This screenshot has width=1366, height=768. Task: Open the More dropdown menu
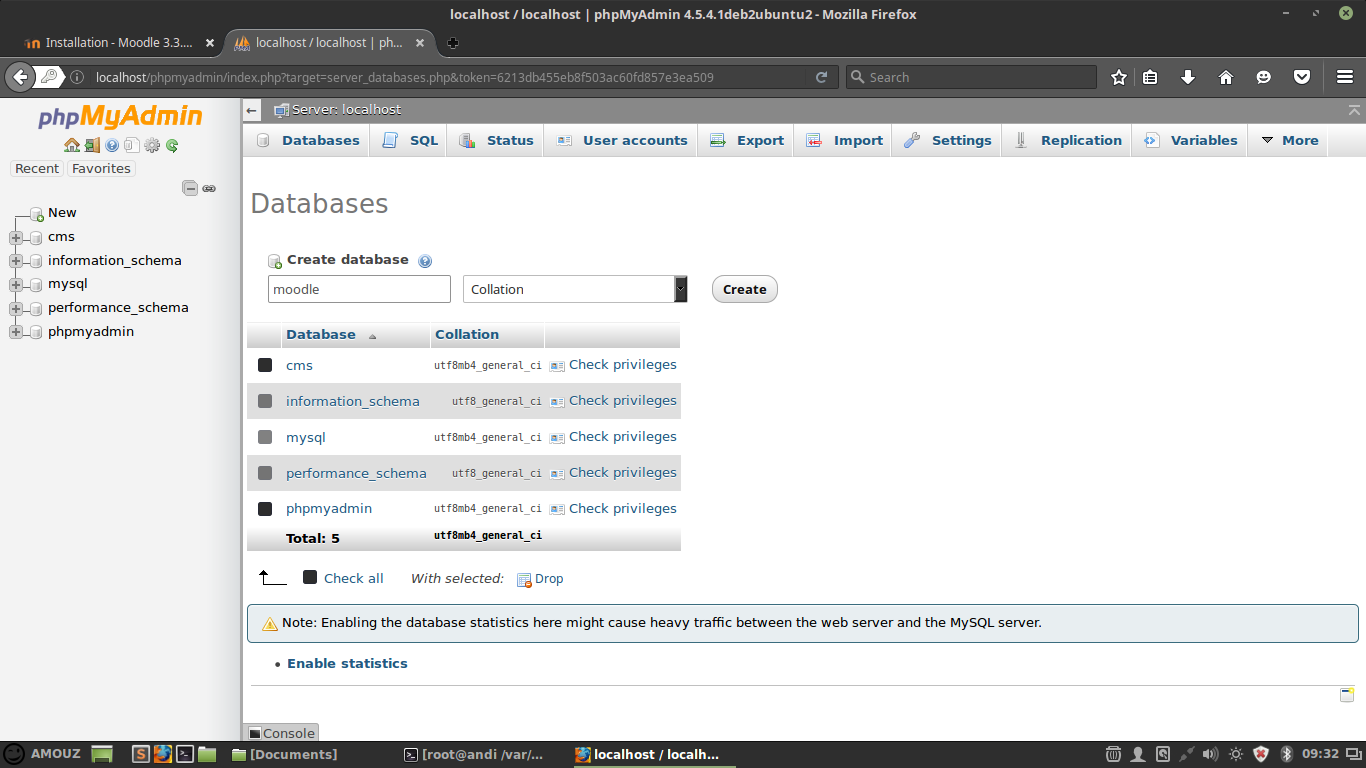1289,140
